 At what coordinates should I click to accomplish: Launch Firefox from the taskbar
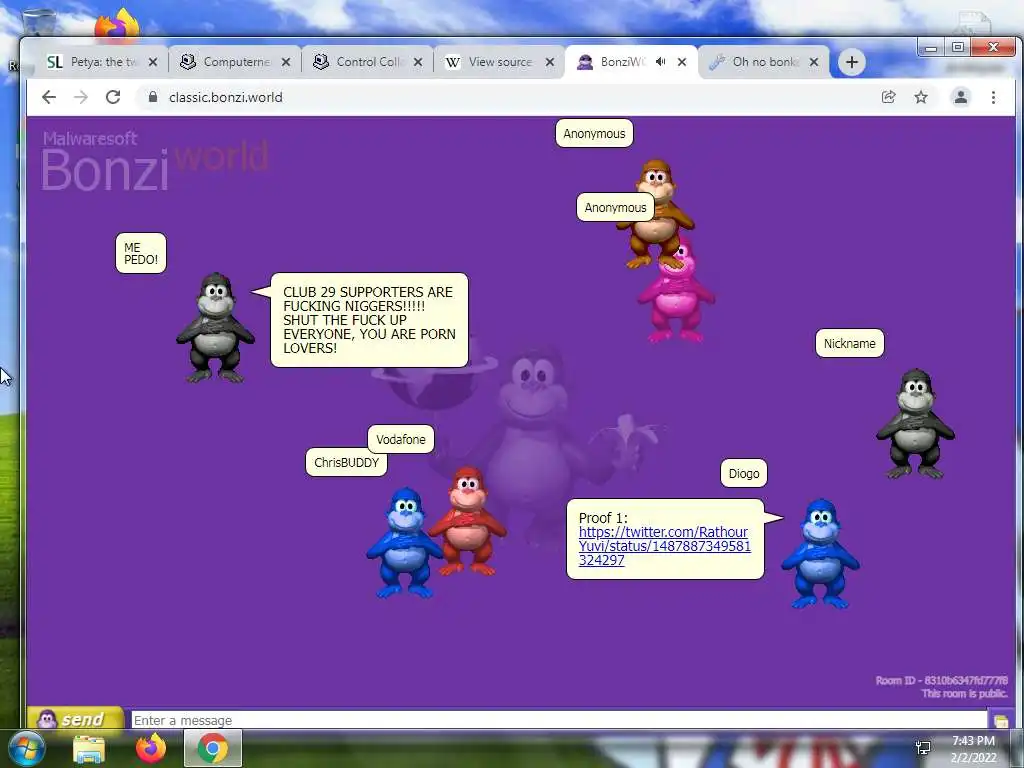[x=151, y=748]
